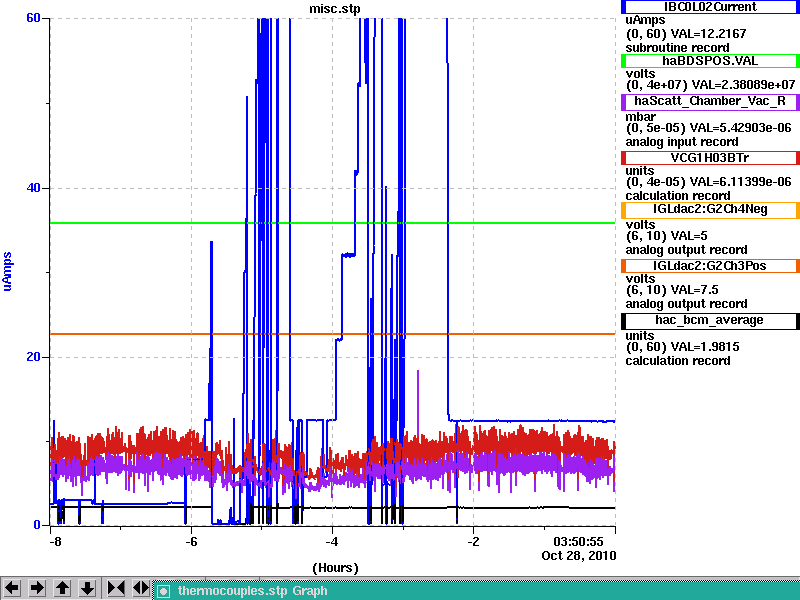Select the VCG1H03BTr red legend entry

[710, 158]
